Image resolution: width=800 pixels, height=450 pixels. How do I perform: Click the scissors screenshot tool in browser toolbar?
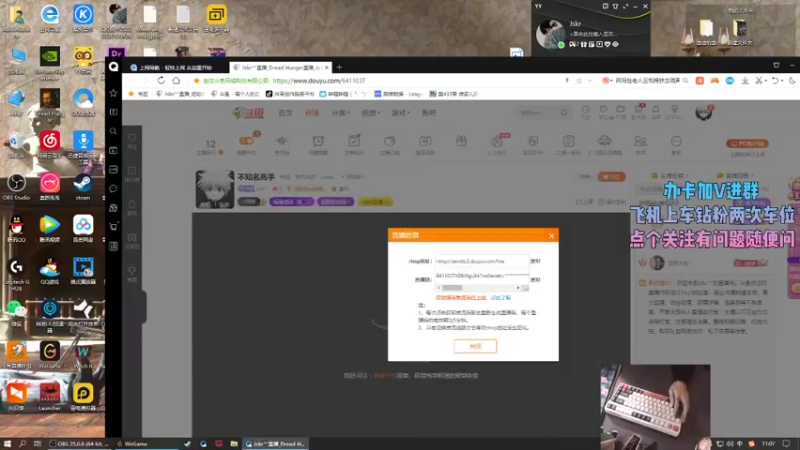tap(759, 81)
